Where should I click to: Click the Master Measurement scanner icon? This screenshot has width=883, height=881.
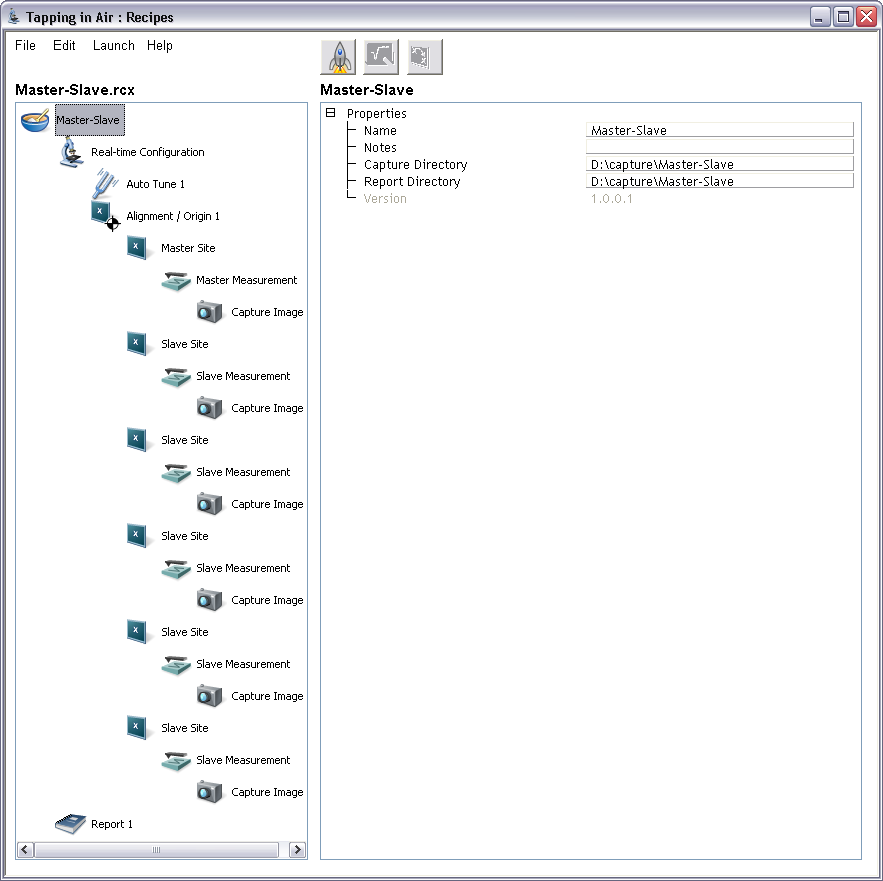point(175,280)
